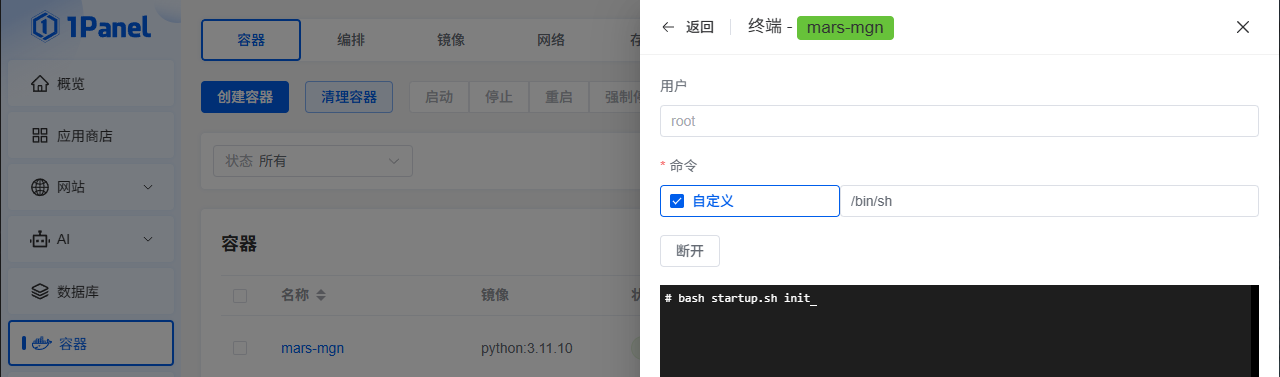This screenshot has width=1280, height=377.
Task: Check the select-all checkbox in table header
Action: point(240,295)
